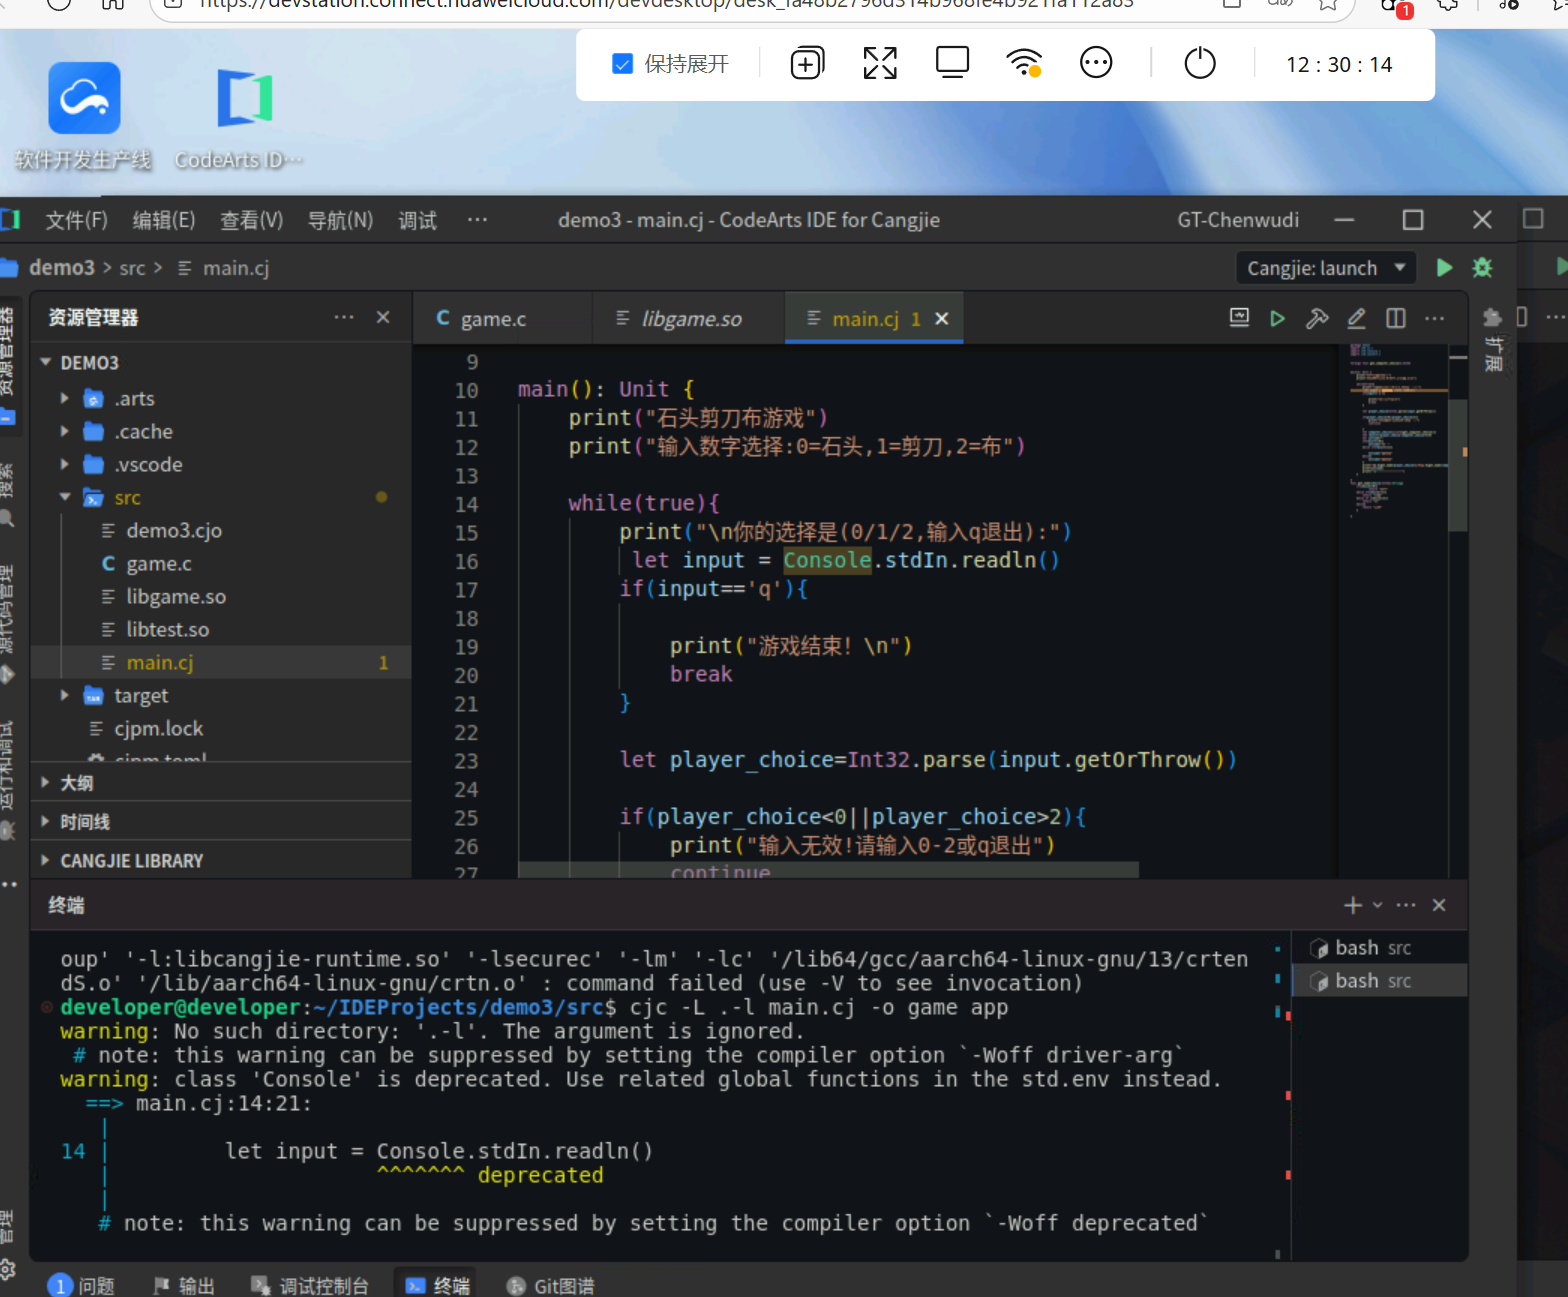The height and width of the screenshot is (1297, 1568).
Task: Open the extensions puzzle icon on right sidebar
Action: 1492,318
